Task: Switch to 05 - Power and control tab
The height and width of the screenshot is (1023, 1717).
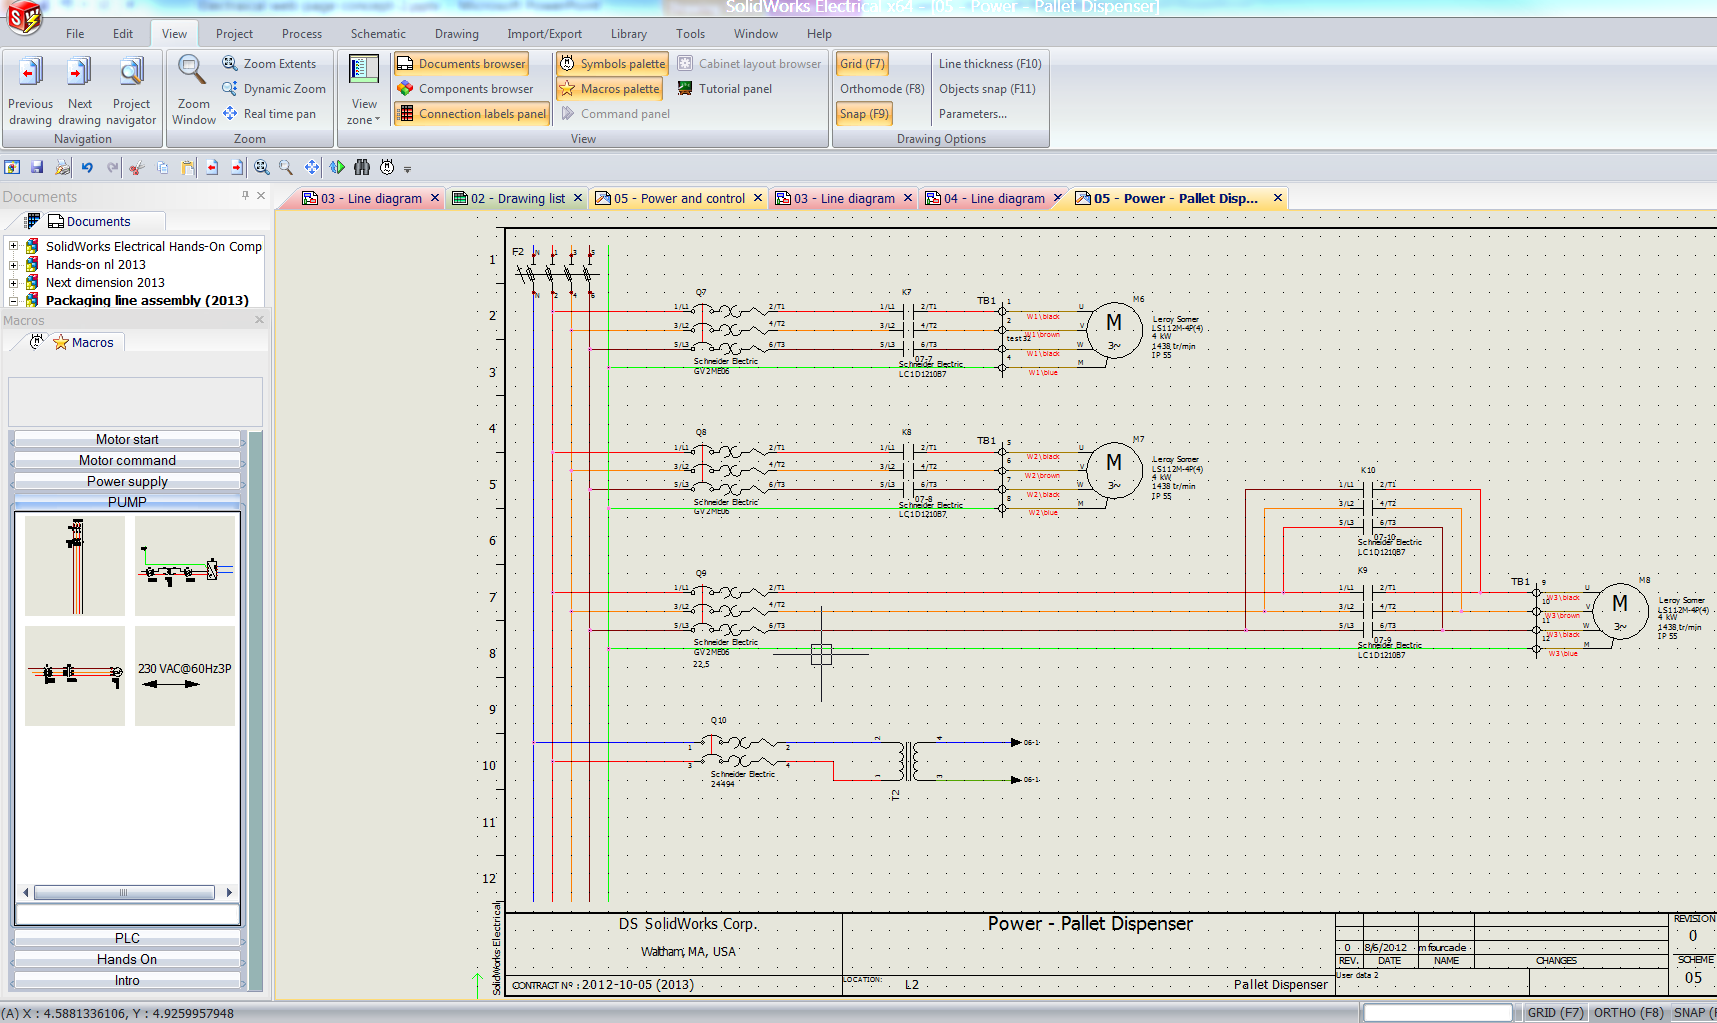Action: click(679, 198)
